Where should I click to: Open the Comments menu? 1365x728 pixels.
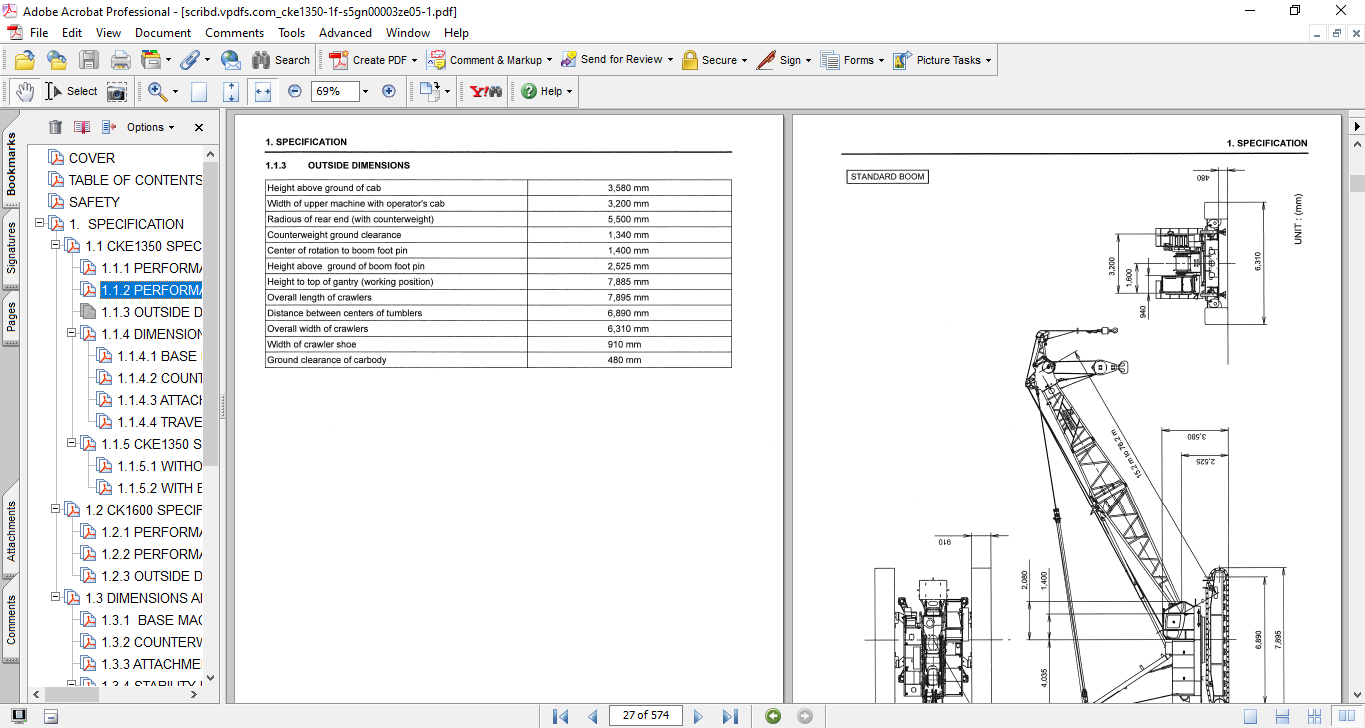tap(234, 33)
